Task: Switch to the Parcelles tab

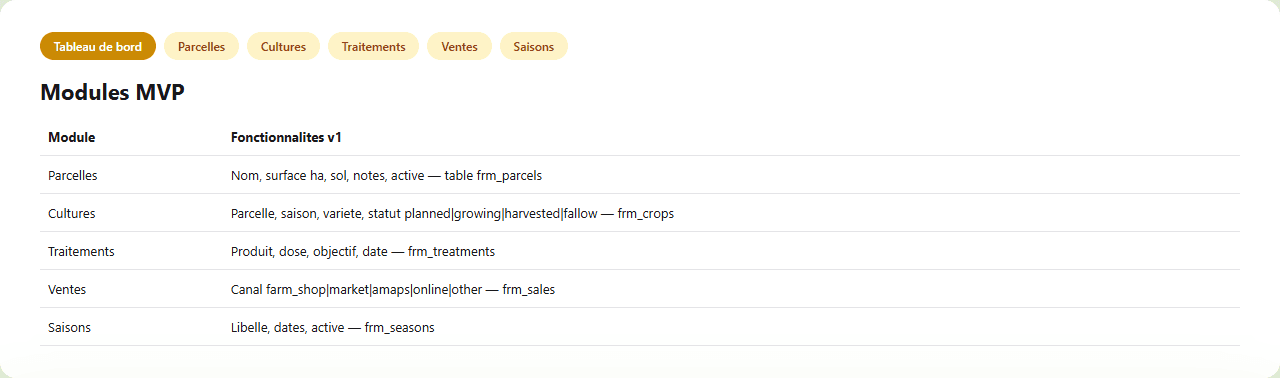Action: click(x=201, y=46)
